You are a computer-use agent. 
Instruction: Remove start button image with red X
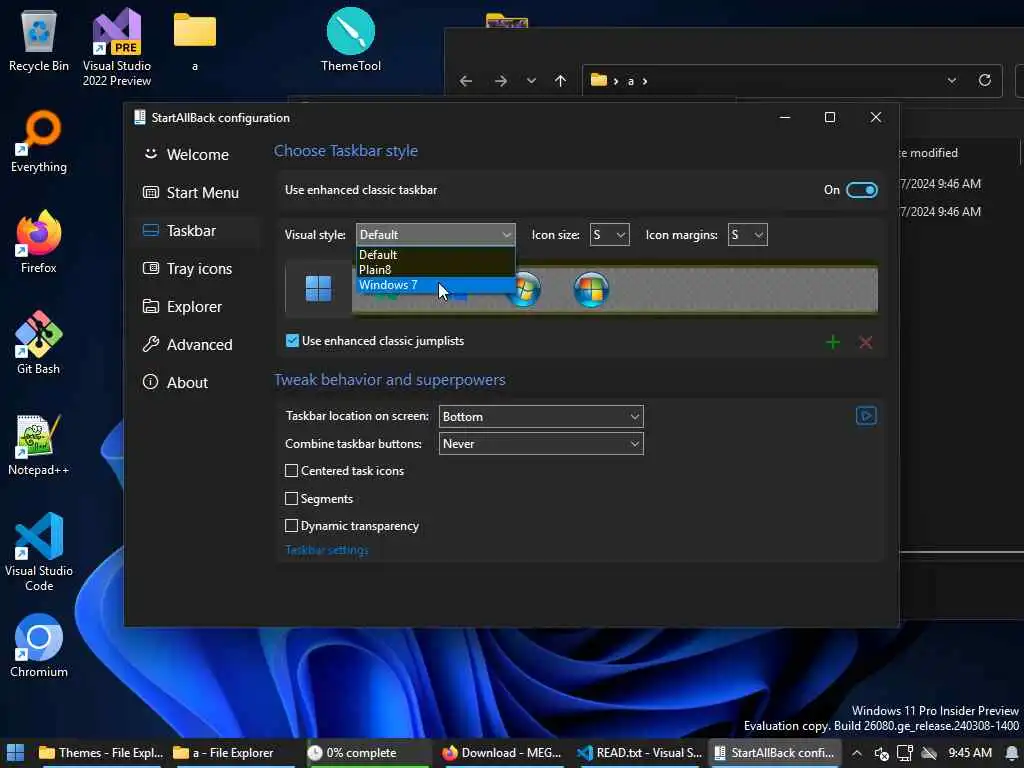(x=866, y=342)
